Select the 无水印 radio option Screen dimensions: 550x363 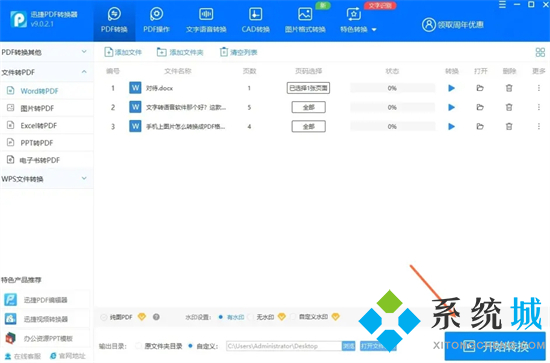(x=250, y=317)
